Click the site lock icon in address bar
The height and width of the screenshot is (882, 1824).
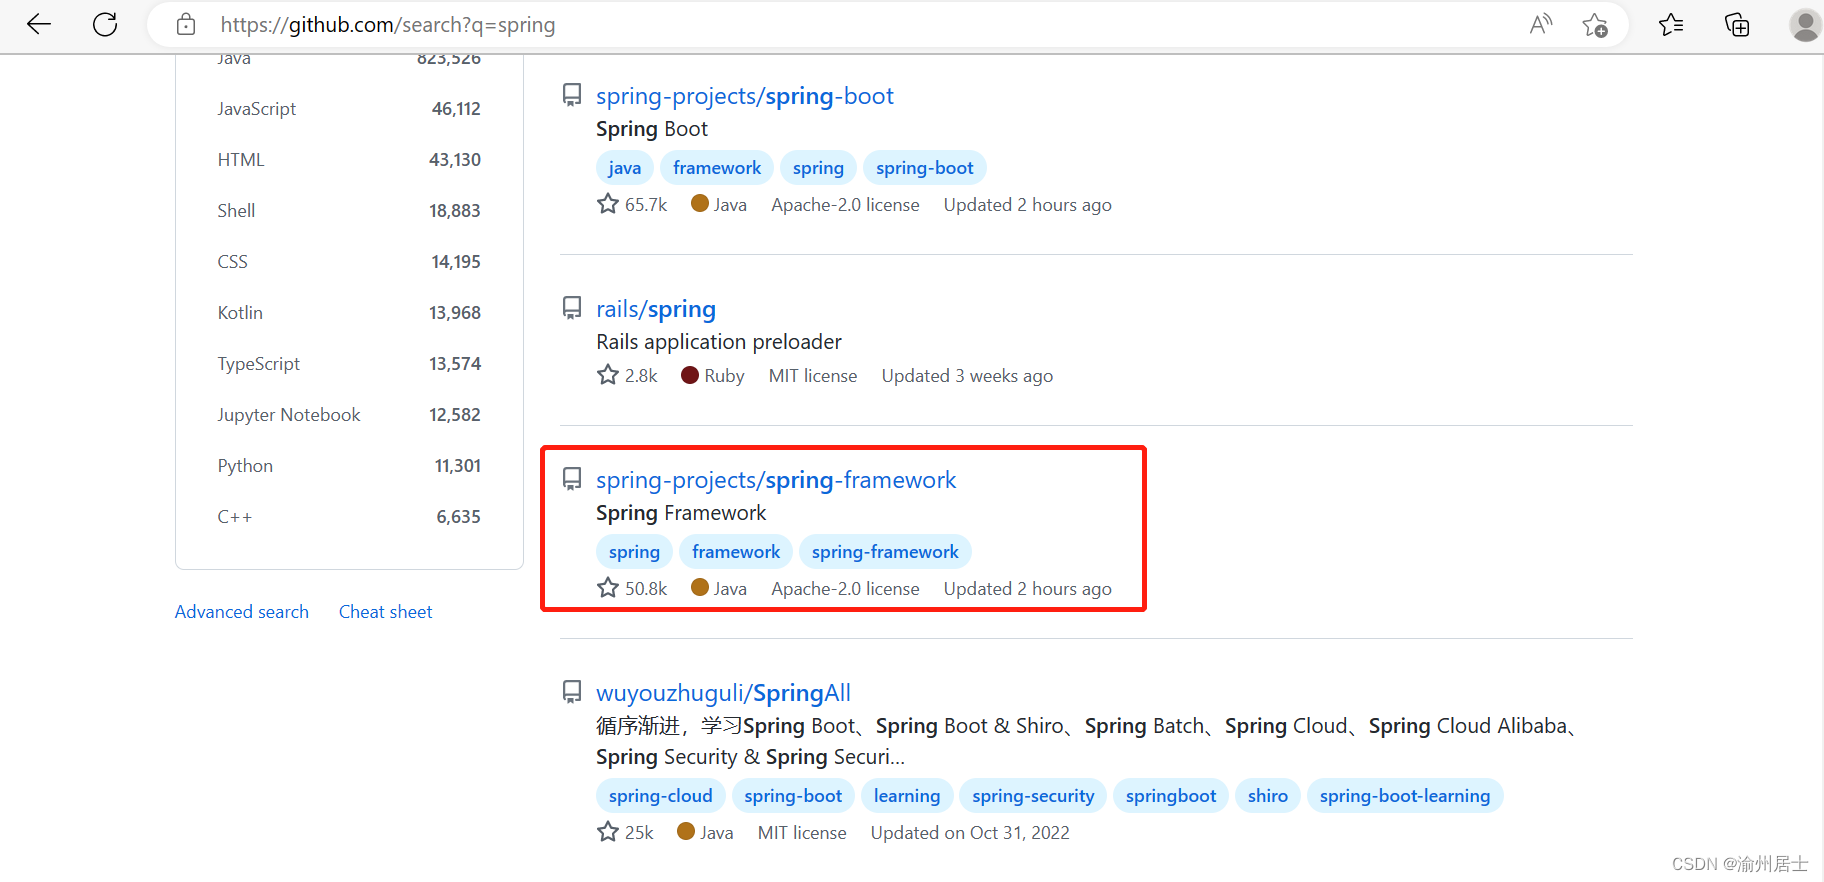186,24
